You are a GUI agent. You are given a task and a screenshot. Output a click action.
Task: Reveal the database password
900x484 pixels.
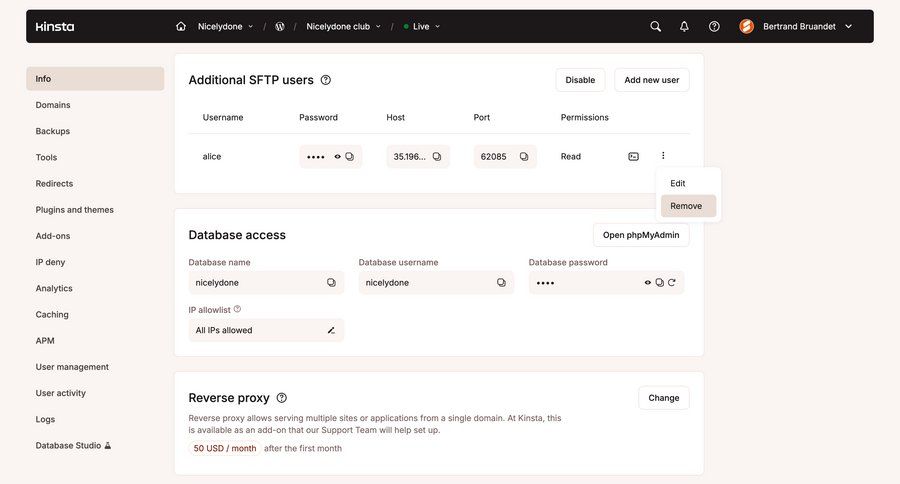tap(647, 282)
